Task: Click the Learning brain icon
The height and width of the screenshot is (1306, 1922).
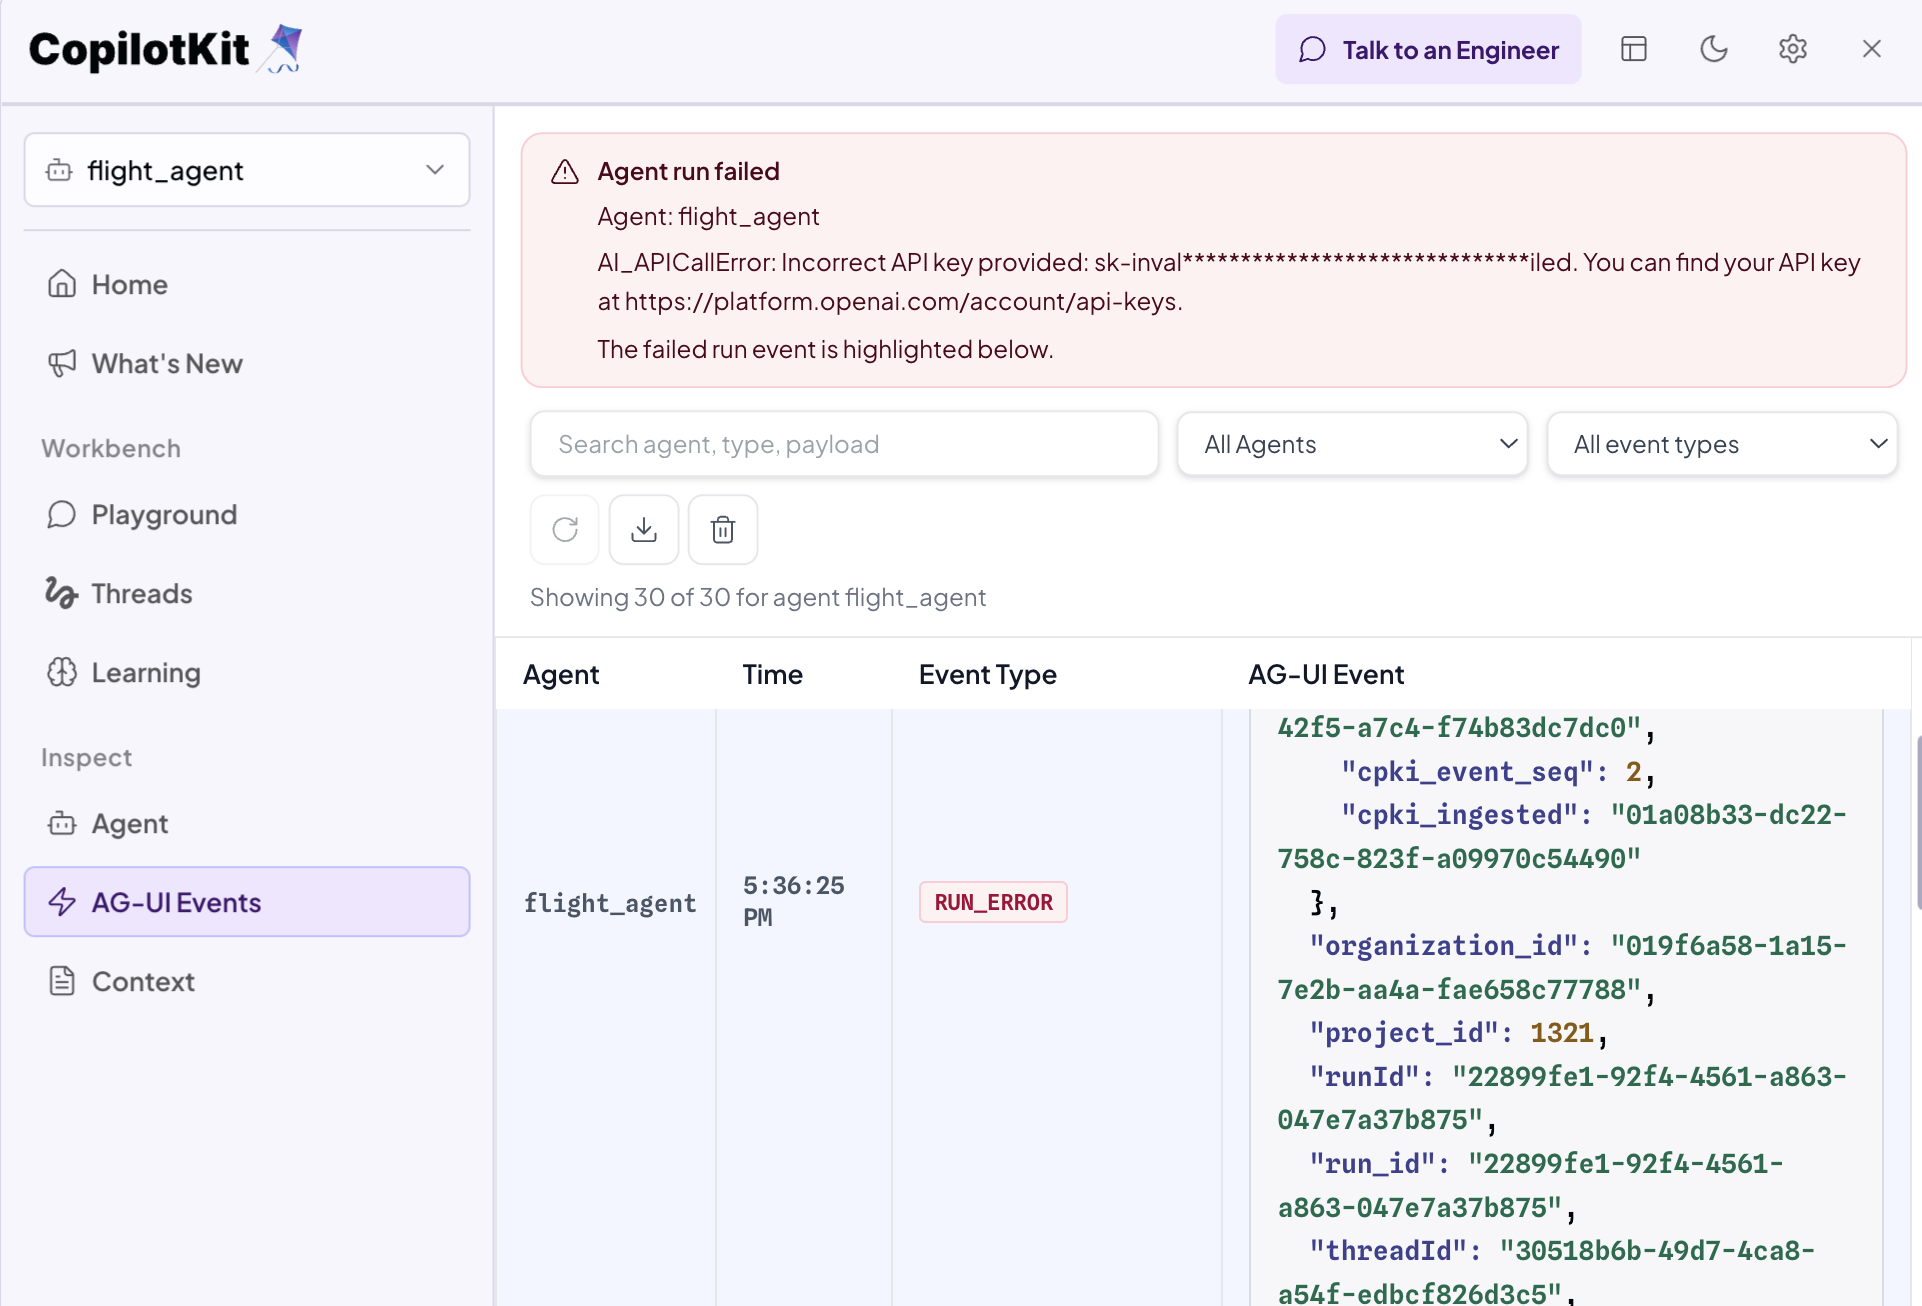Action: click(62, 672)
